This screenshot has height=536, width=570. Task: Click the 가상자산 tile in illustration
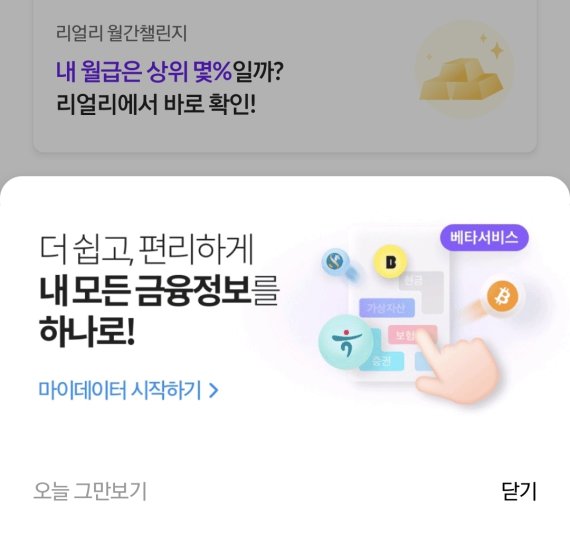point(387,308)
